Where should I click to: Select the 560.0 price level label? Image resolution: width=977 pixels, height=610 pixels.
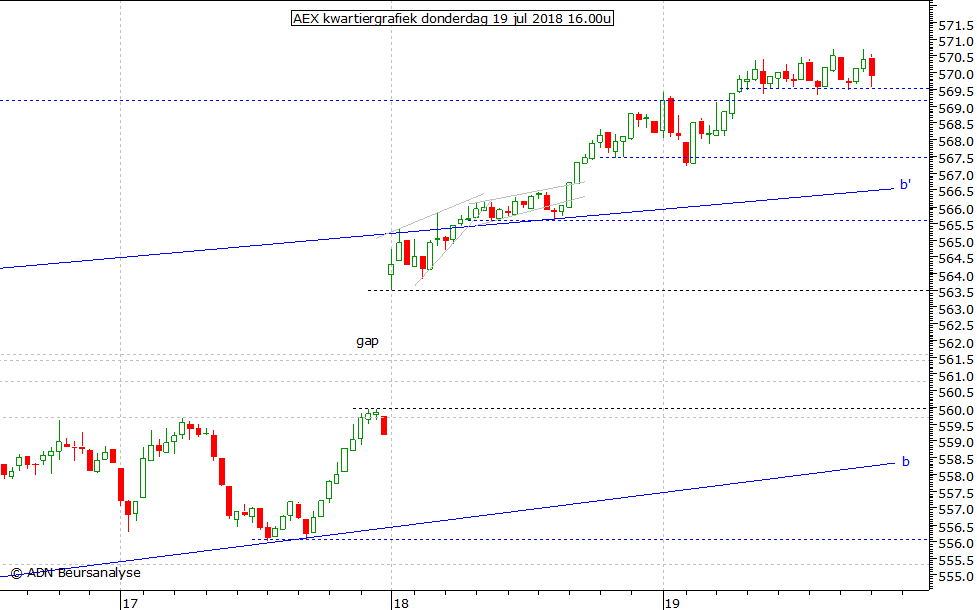956,410
